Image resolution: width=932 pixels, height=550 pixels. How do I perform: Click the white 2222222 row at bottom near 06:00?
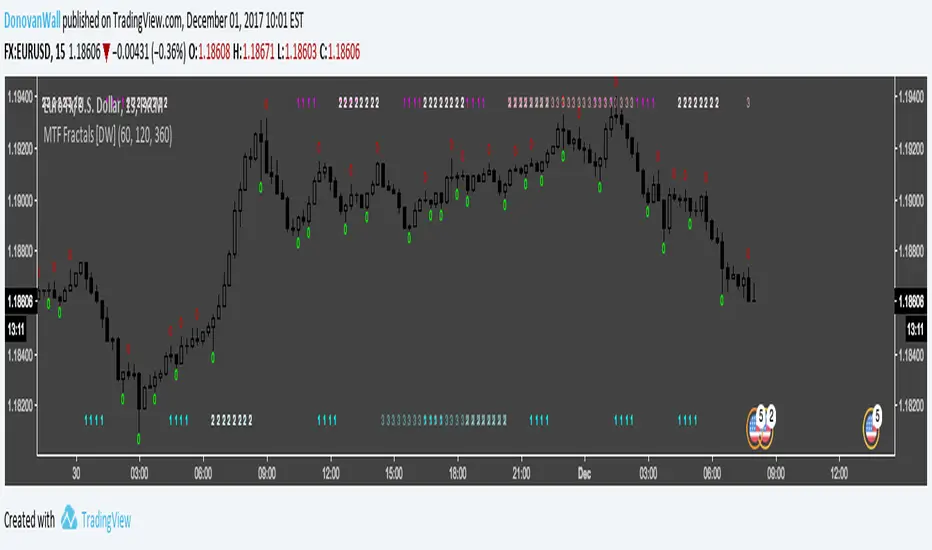pyautogui.click(x=232, y=421)
